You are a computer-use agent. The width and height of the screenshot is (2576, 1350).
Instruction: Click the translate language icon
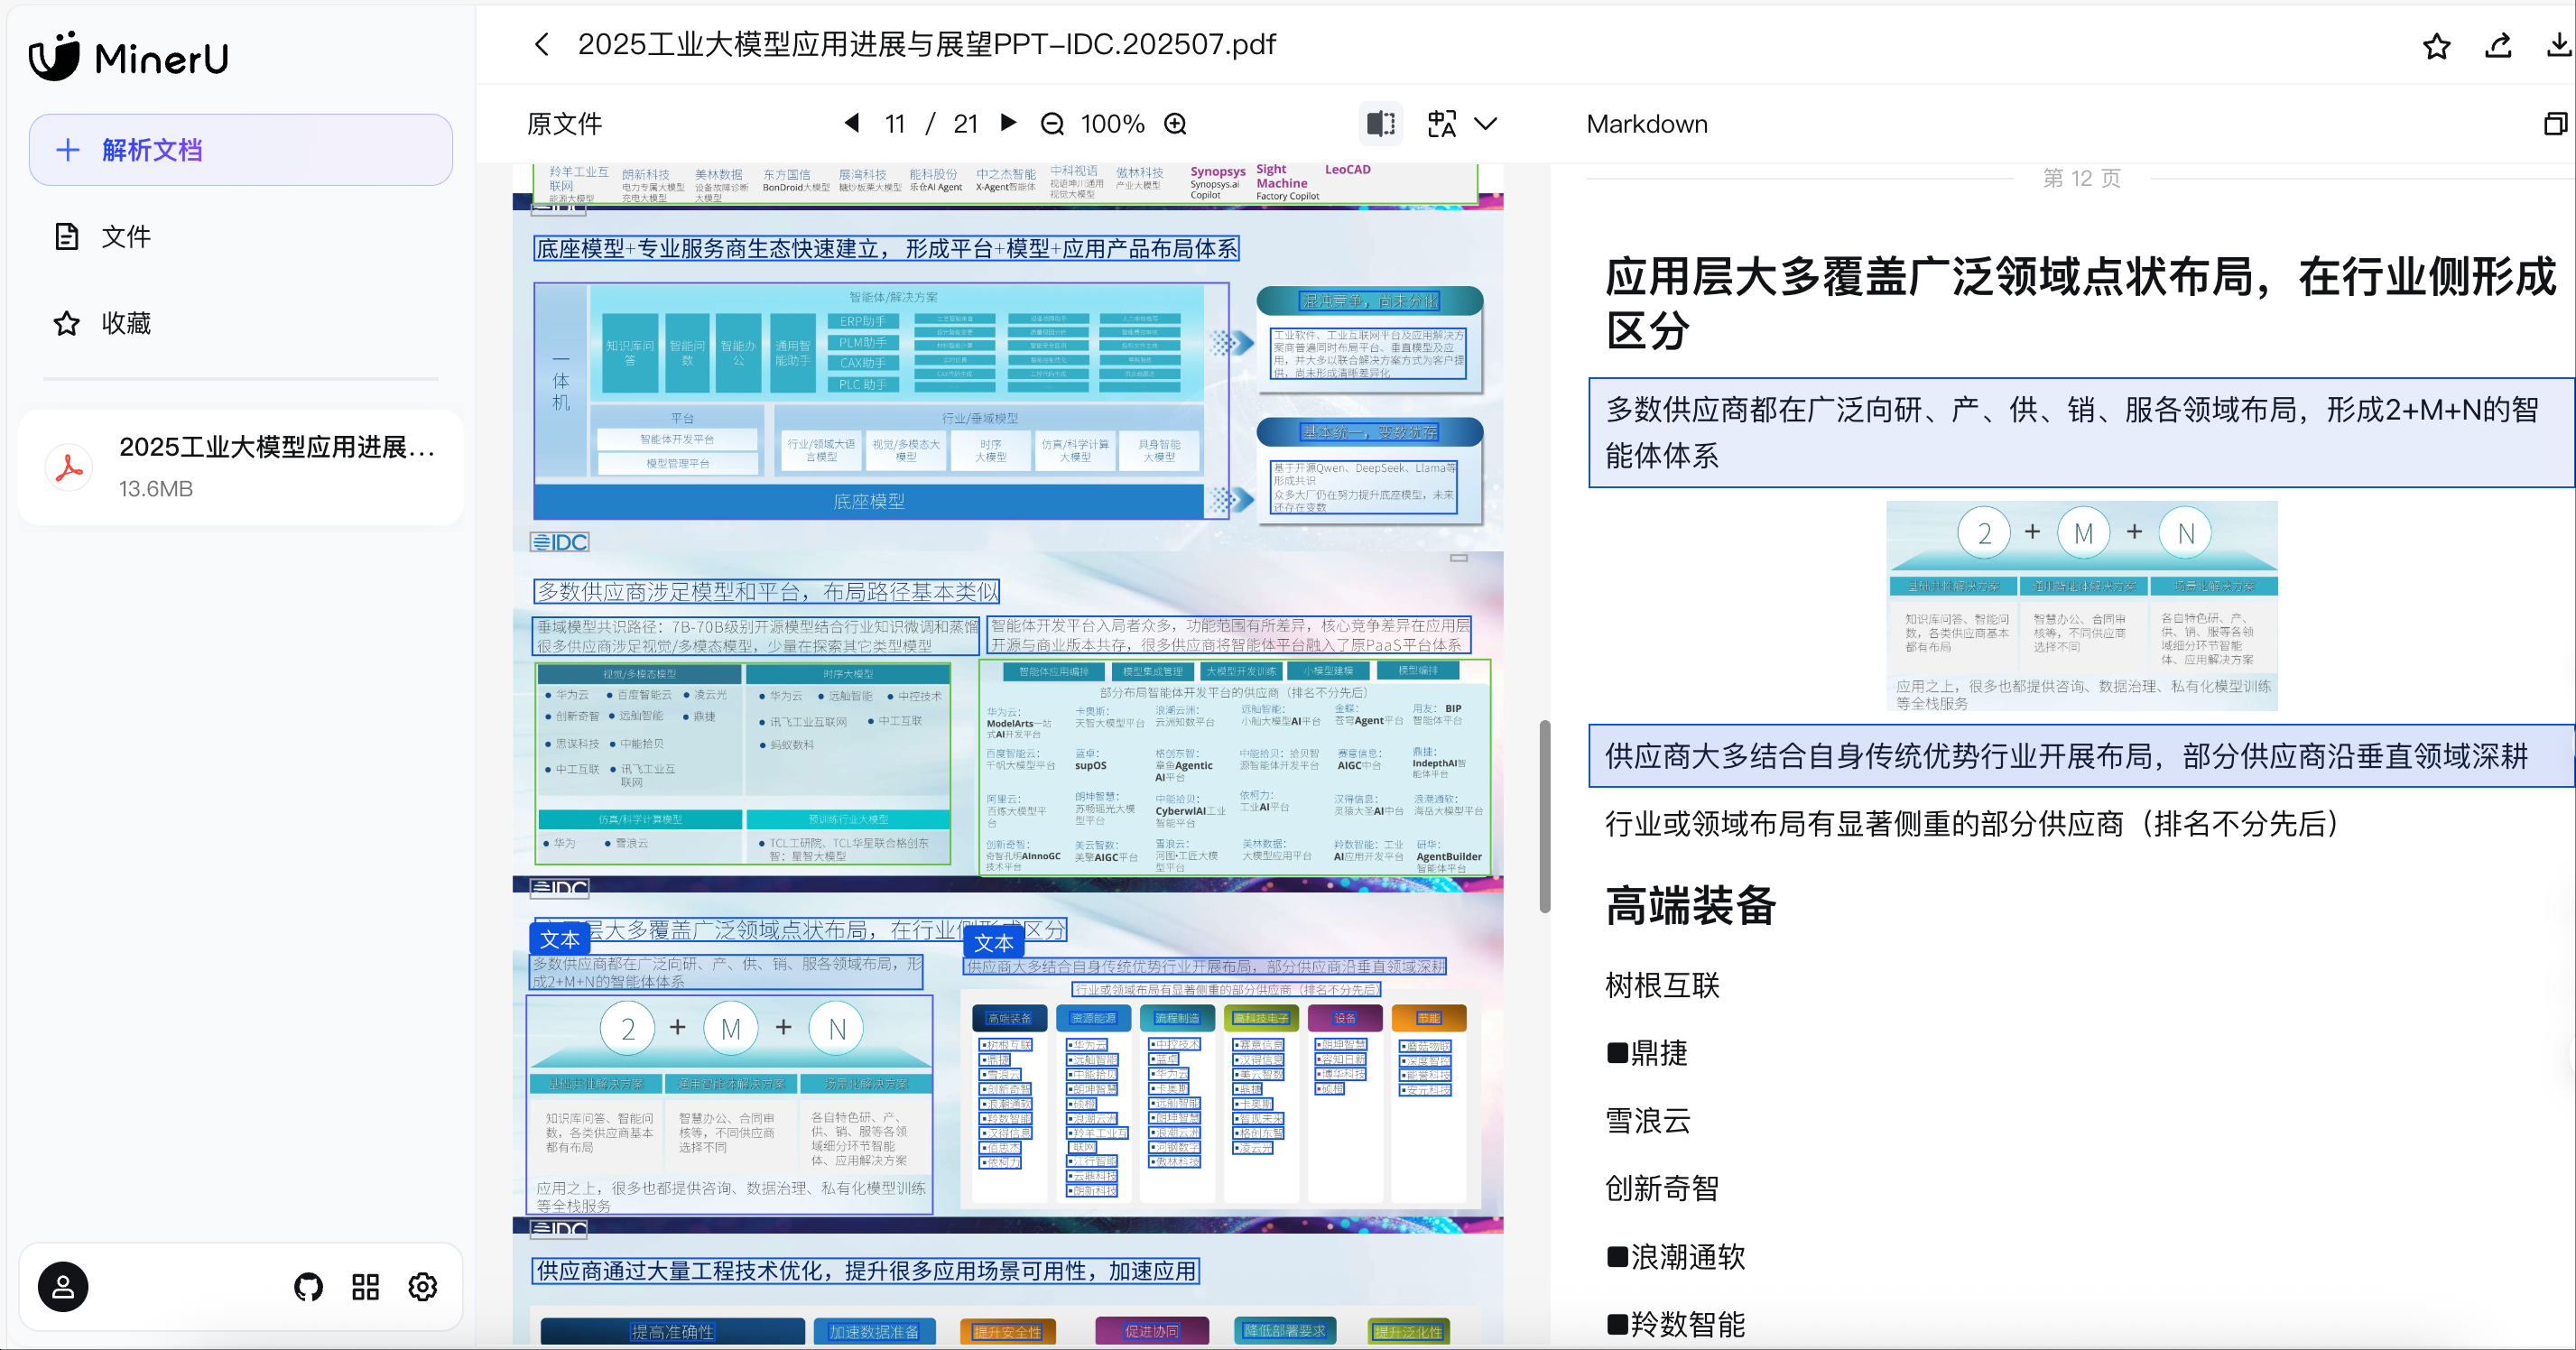point(1441,124)
